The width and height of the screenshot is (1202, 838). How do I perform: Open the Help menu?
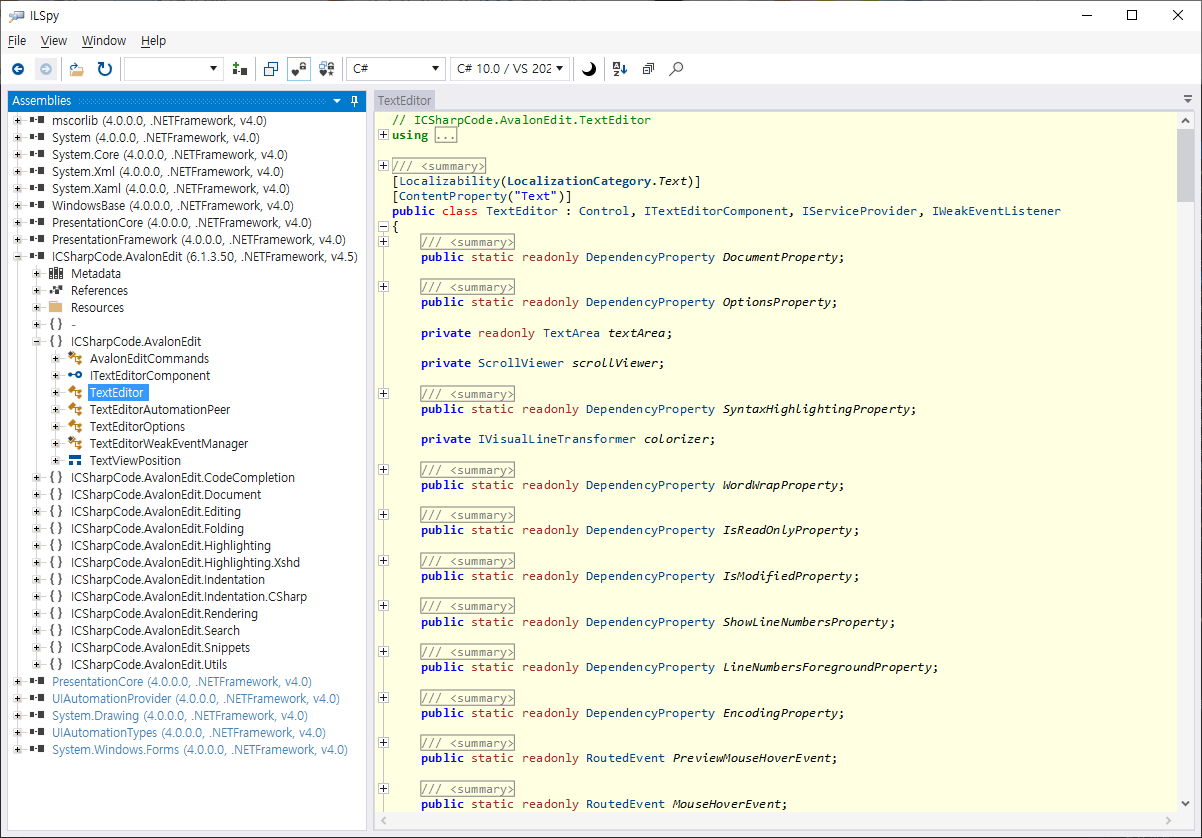[x=153, y=41]
